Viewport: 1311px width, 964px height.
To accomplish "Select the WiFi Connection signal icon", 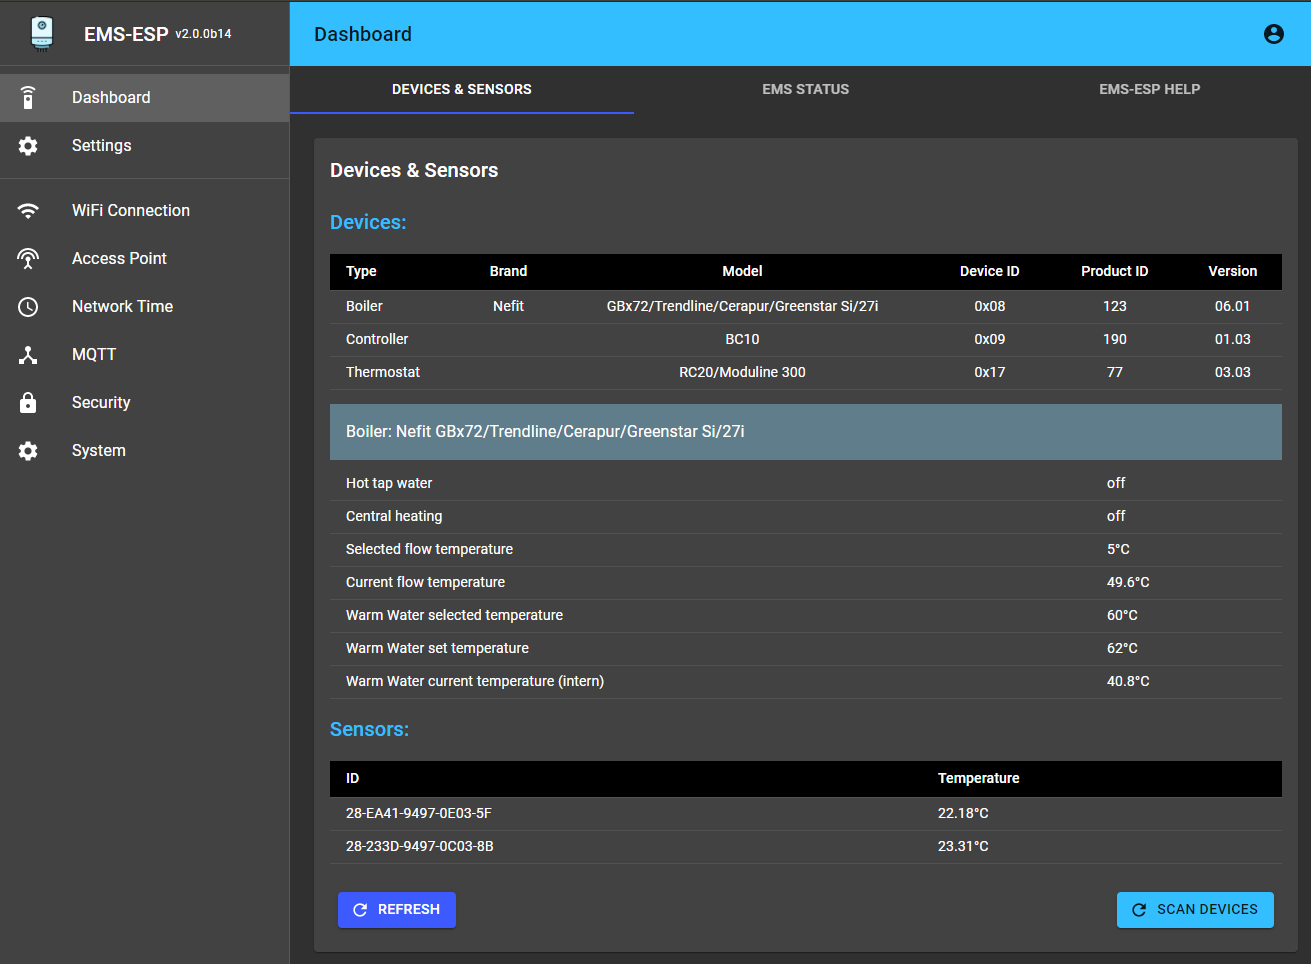I will pos(28,211).
